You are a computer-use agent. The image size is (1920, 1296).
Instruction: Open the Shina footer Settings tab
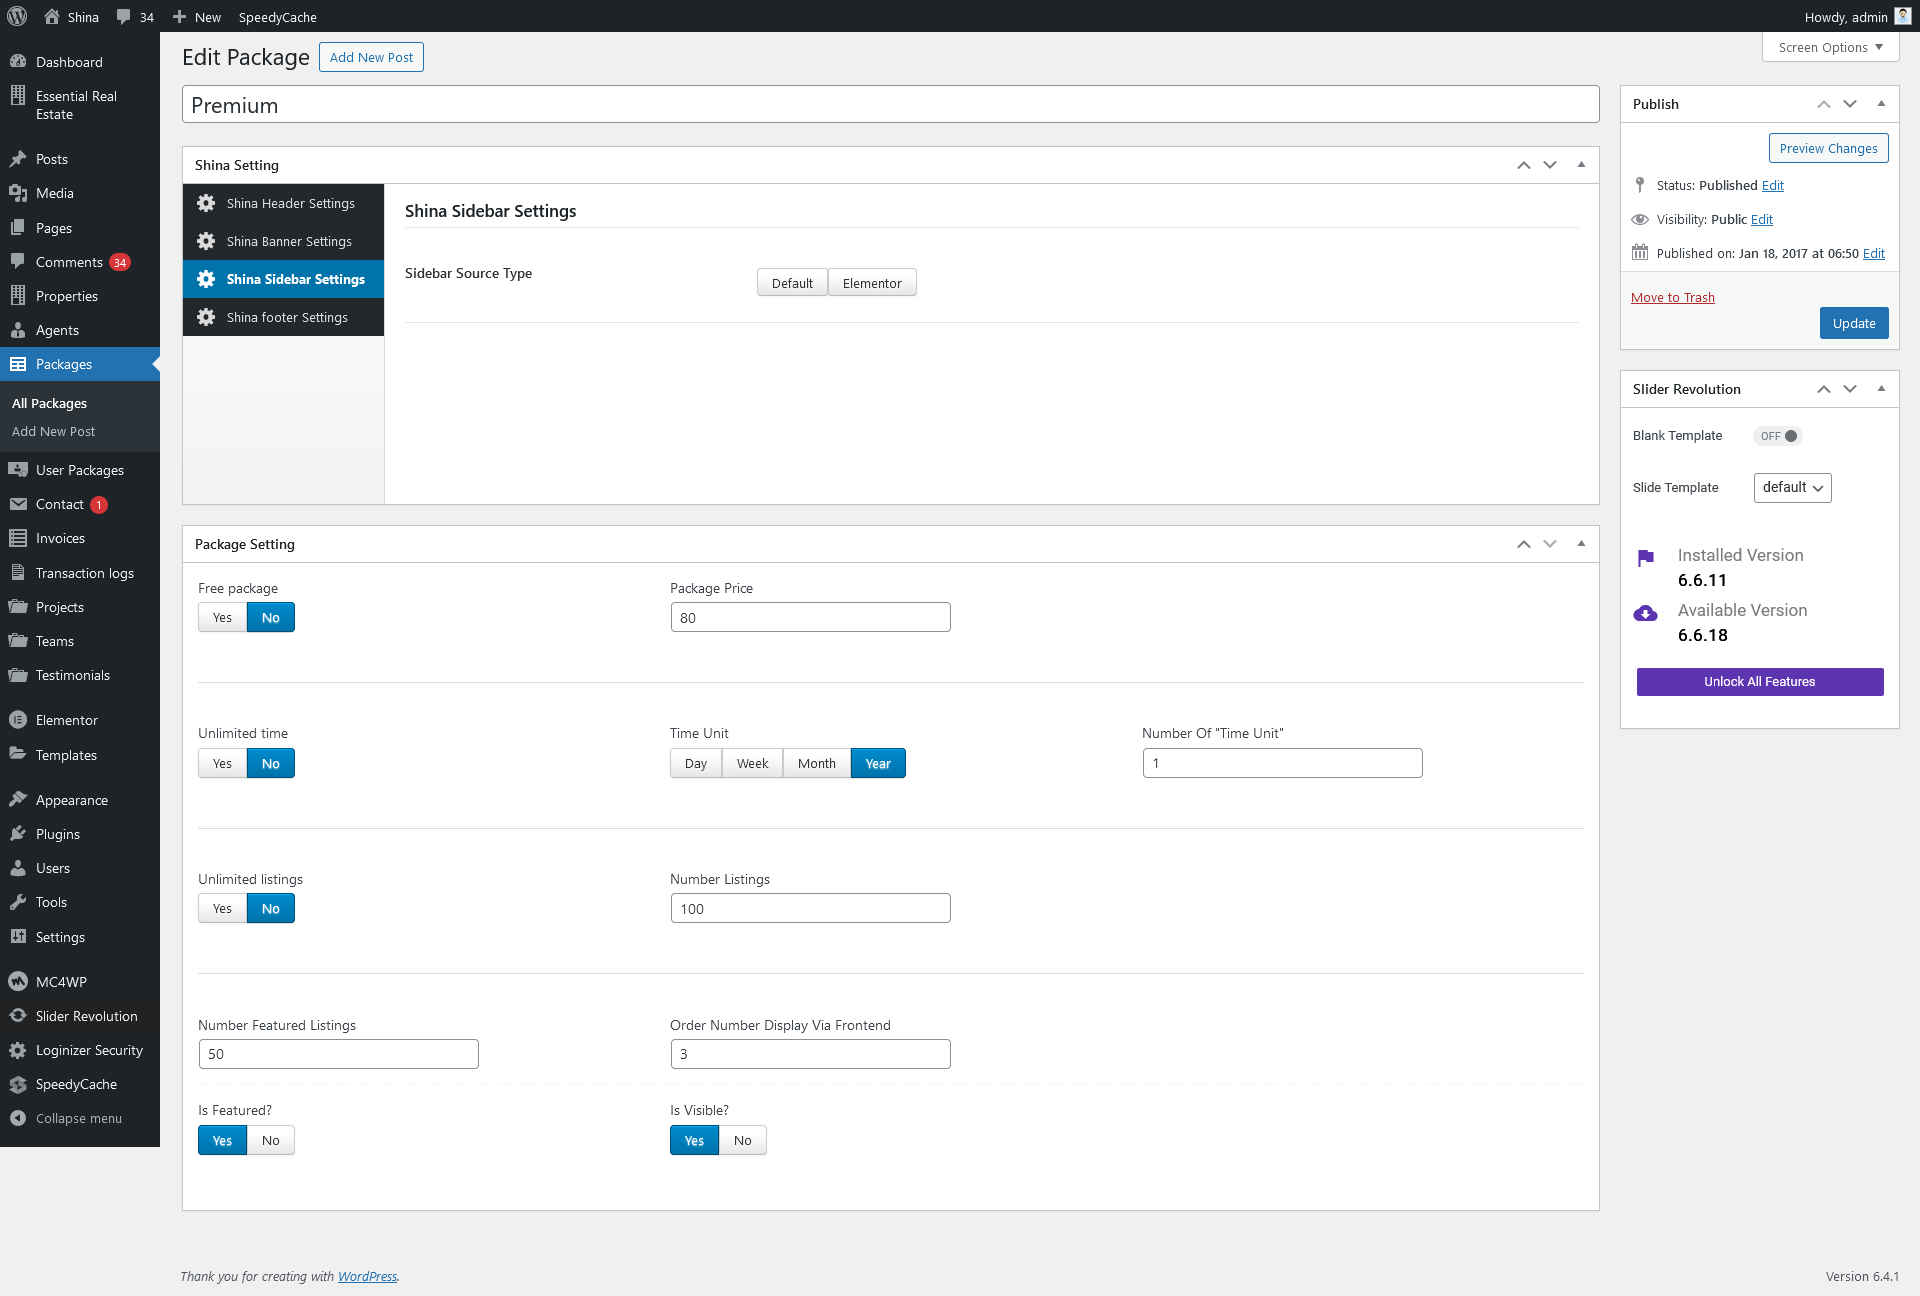pyautogui.click(x=287, y=317)
